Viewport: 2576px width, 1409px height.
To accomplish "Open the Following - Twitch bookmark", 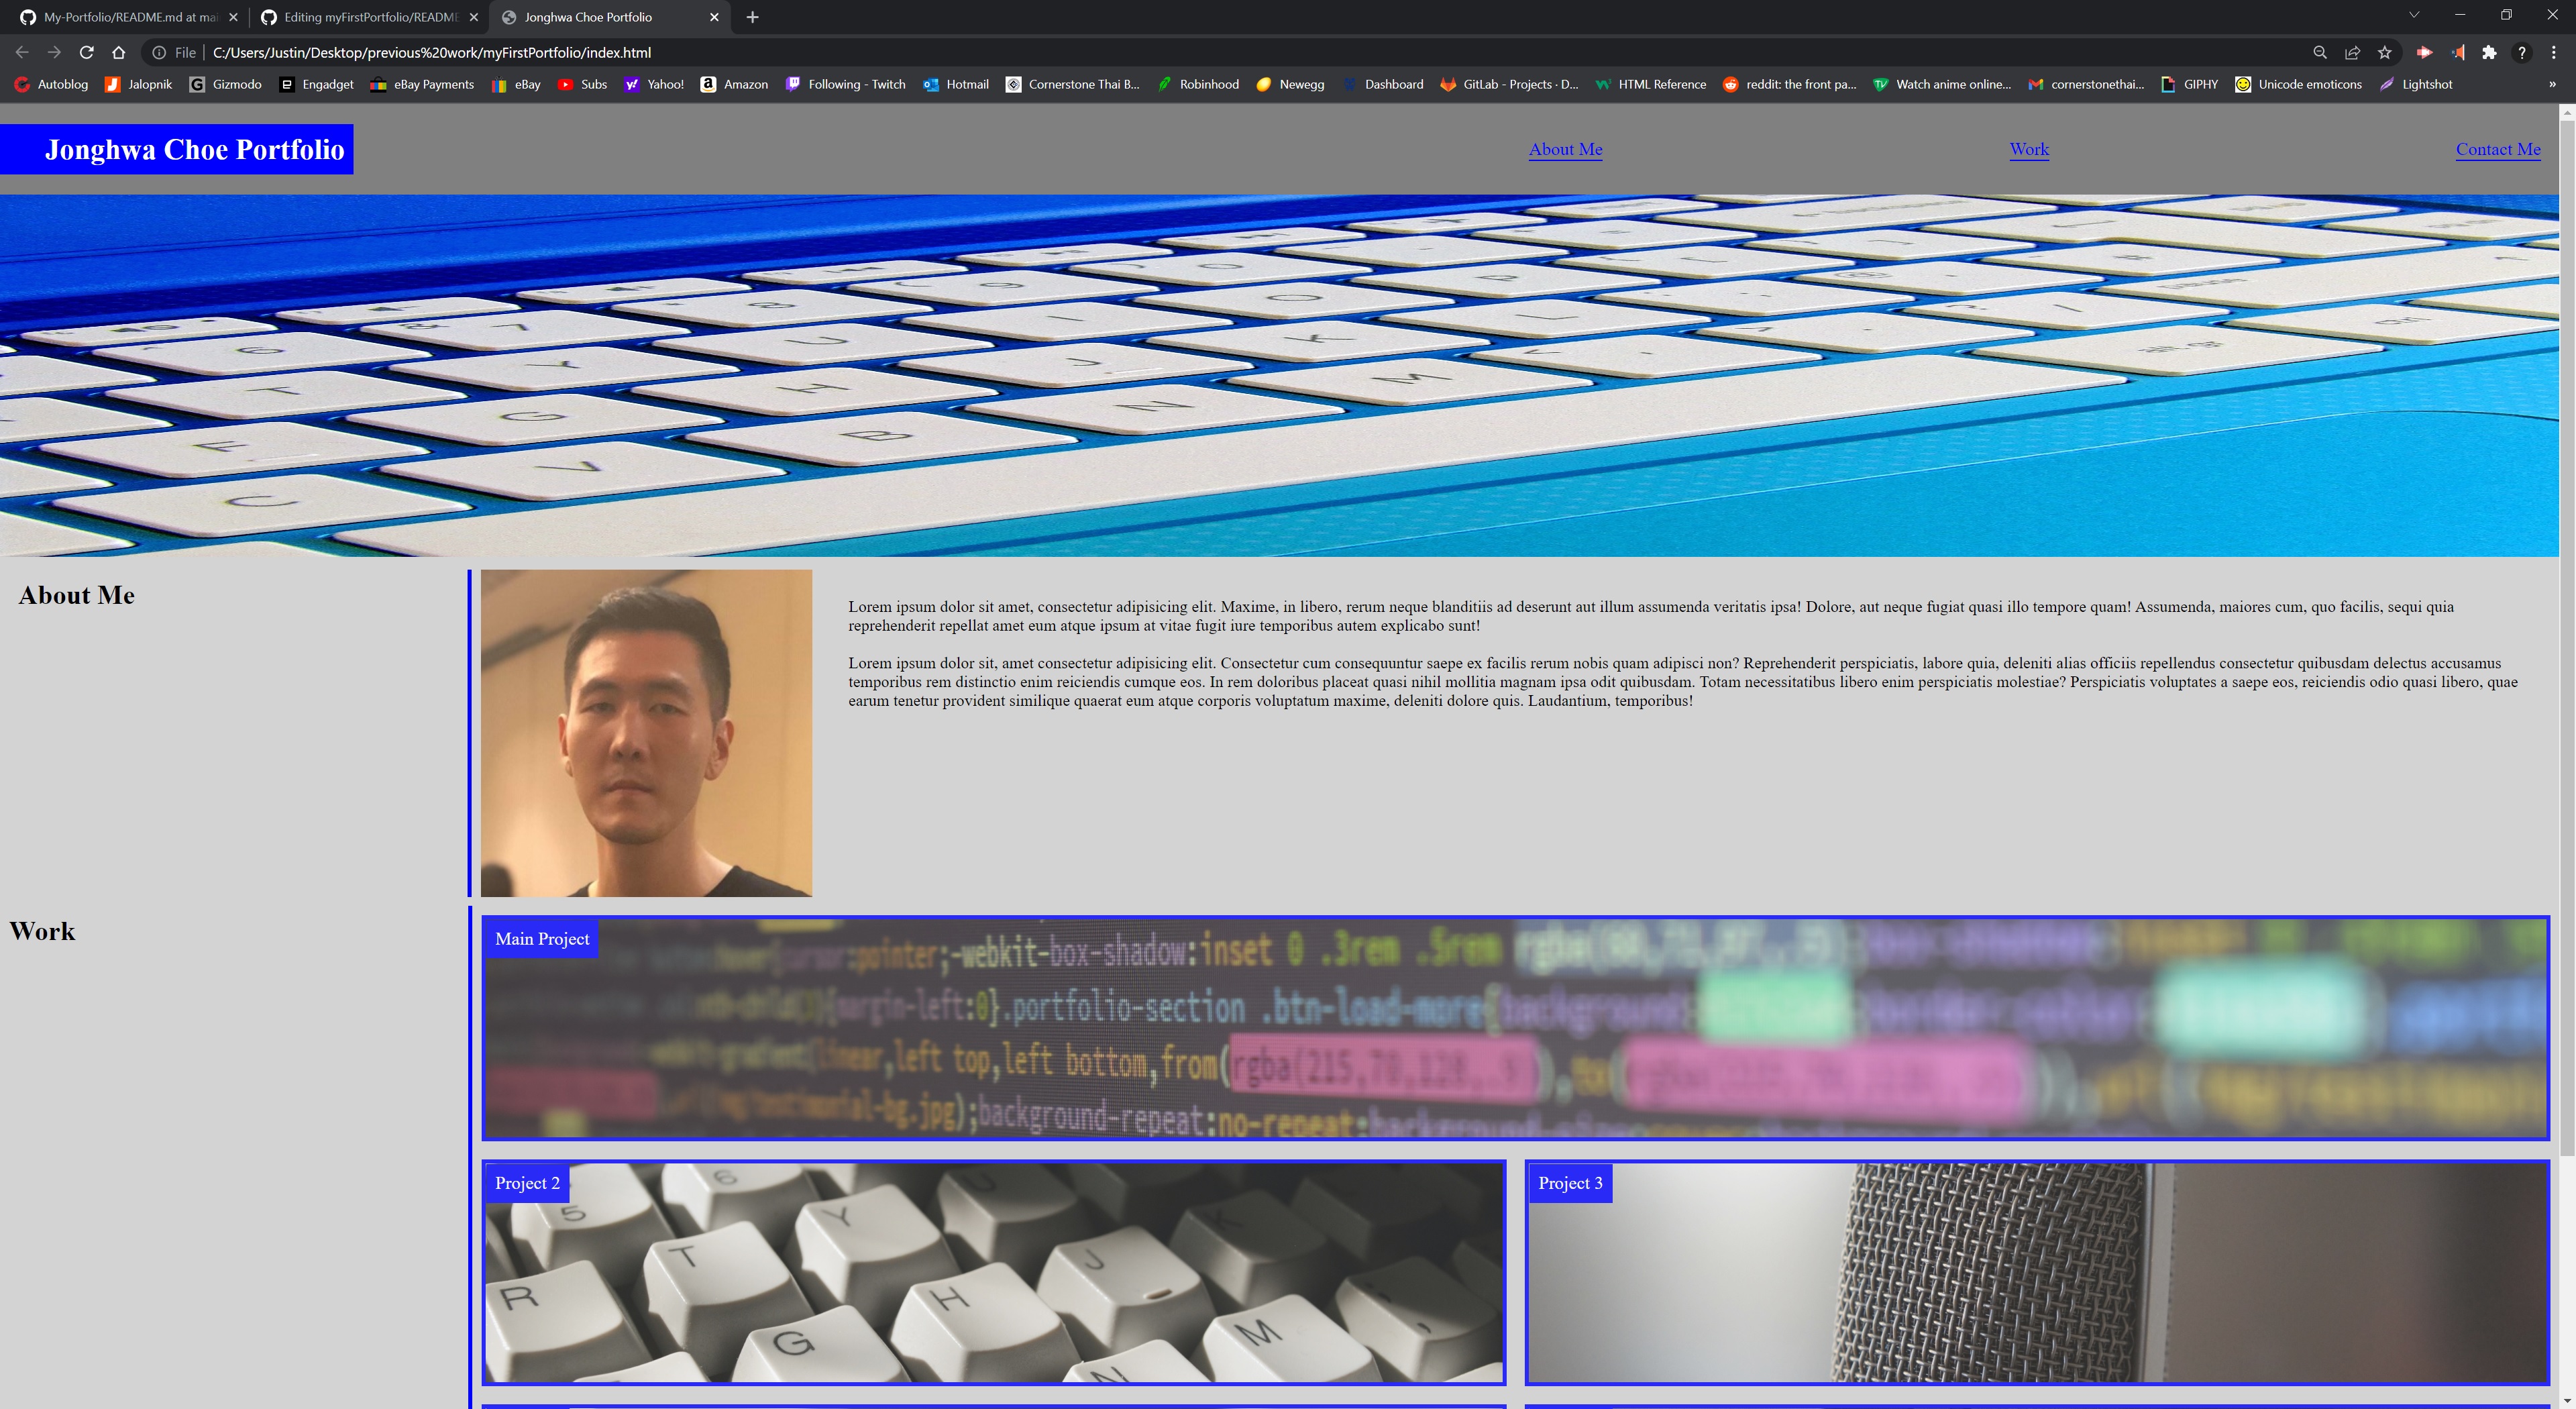I will point(845,84).
